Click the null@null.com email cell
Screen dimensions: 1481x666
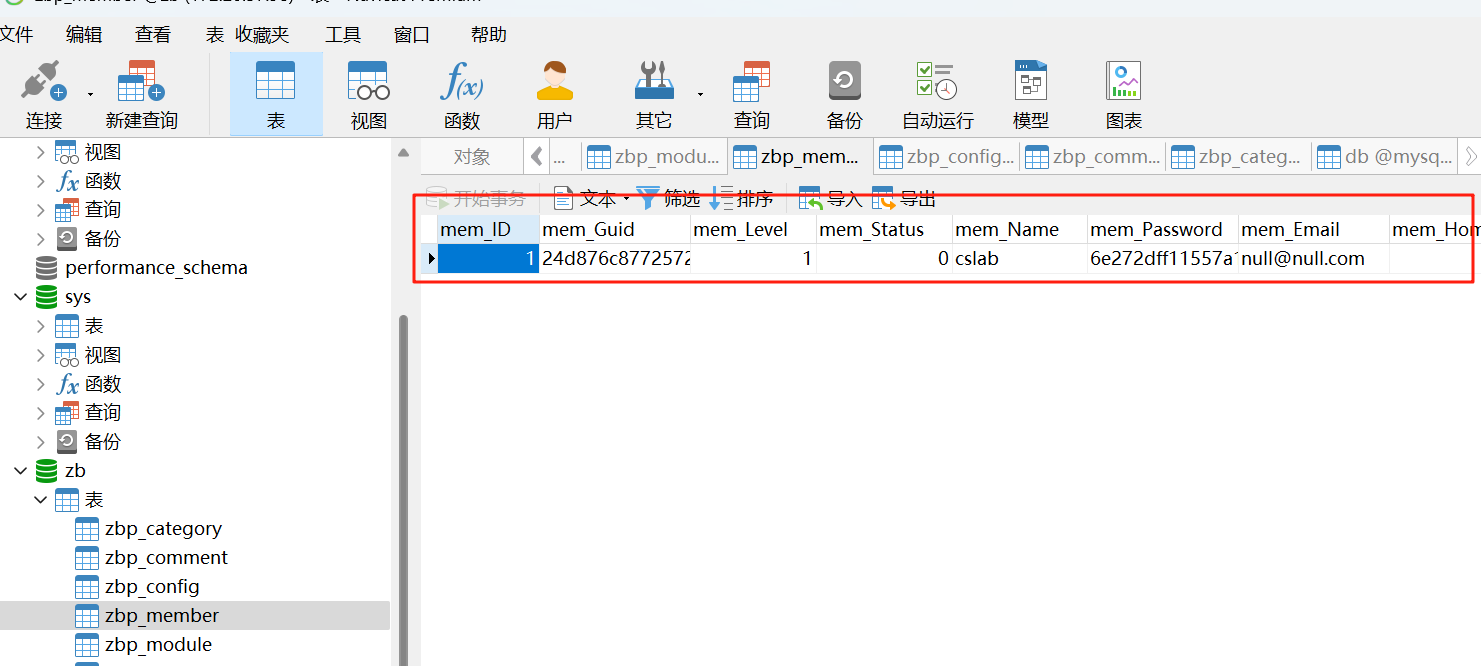pos(1314,259)
